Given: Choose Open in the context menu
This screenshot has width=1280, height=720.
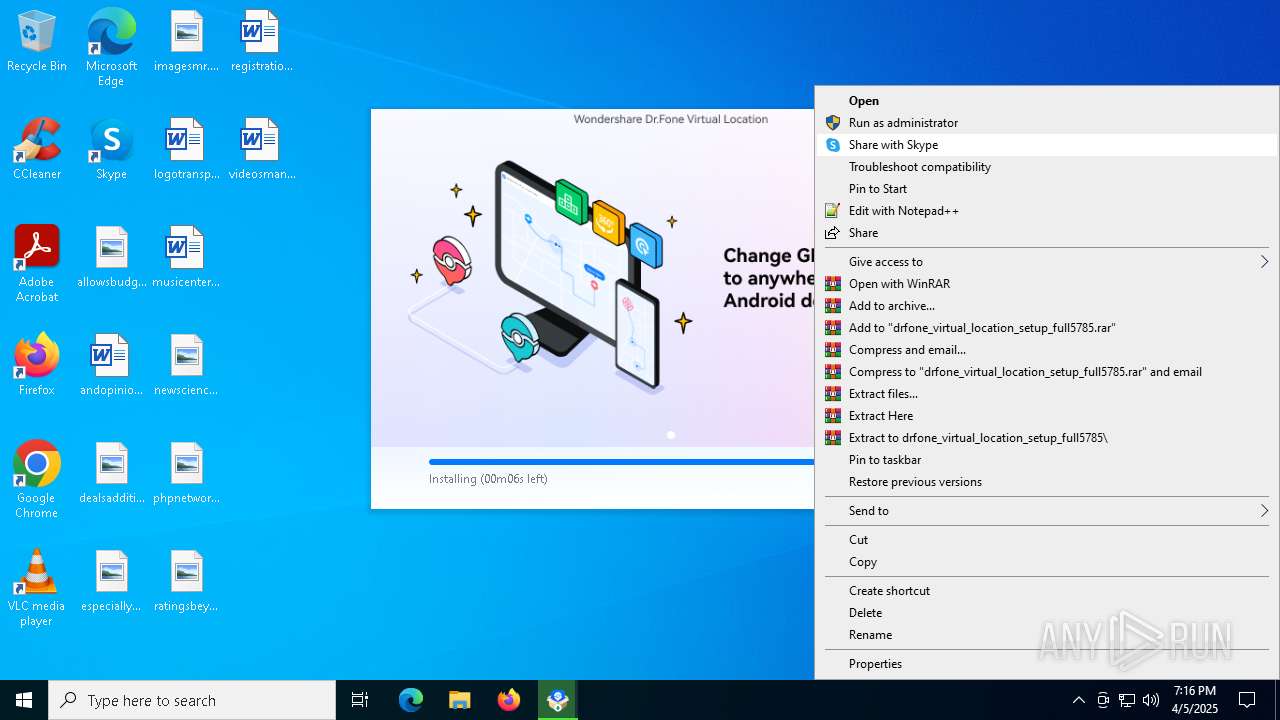Looking at the screenshot, I should tap(1049, 100).
